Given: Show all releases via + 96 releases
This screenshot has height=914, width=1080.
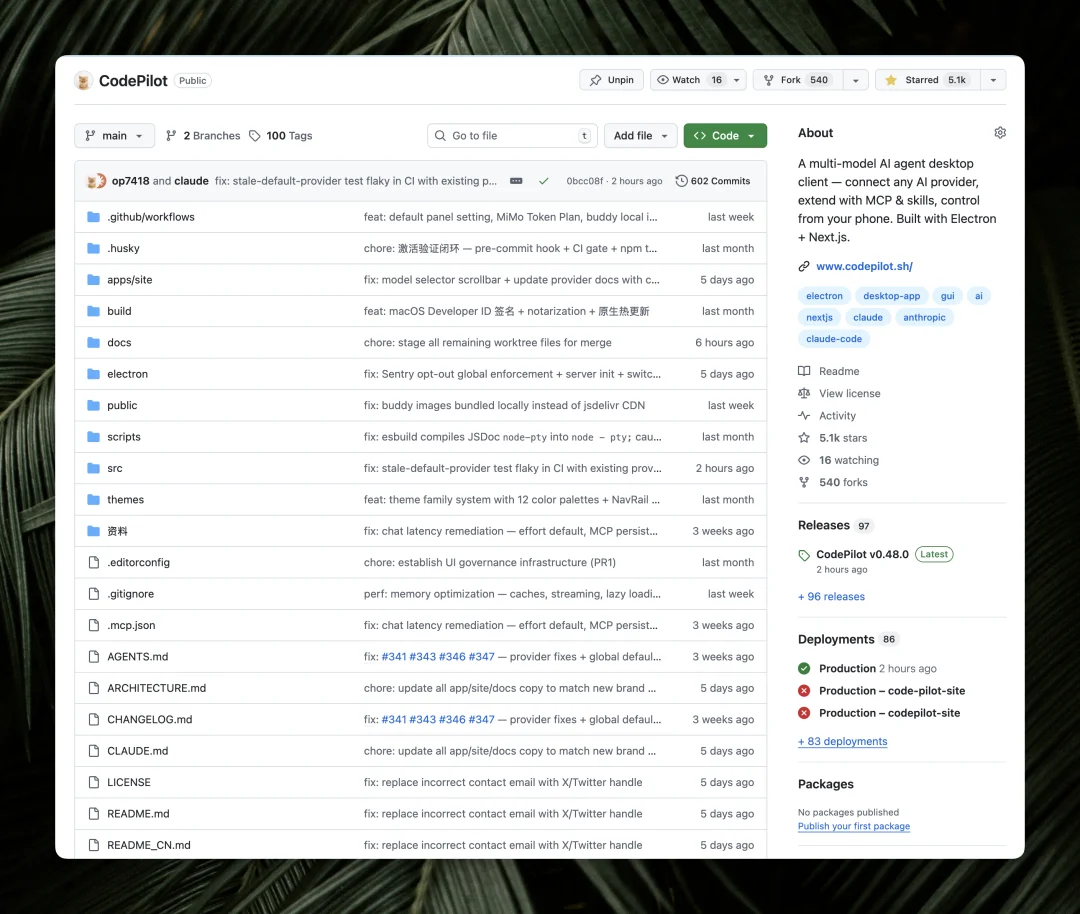Looking at the screenshot, I should tap(831, 596).
